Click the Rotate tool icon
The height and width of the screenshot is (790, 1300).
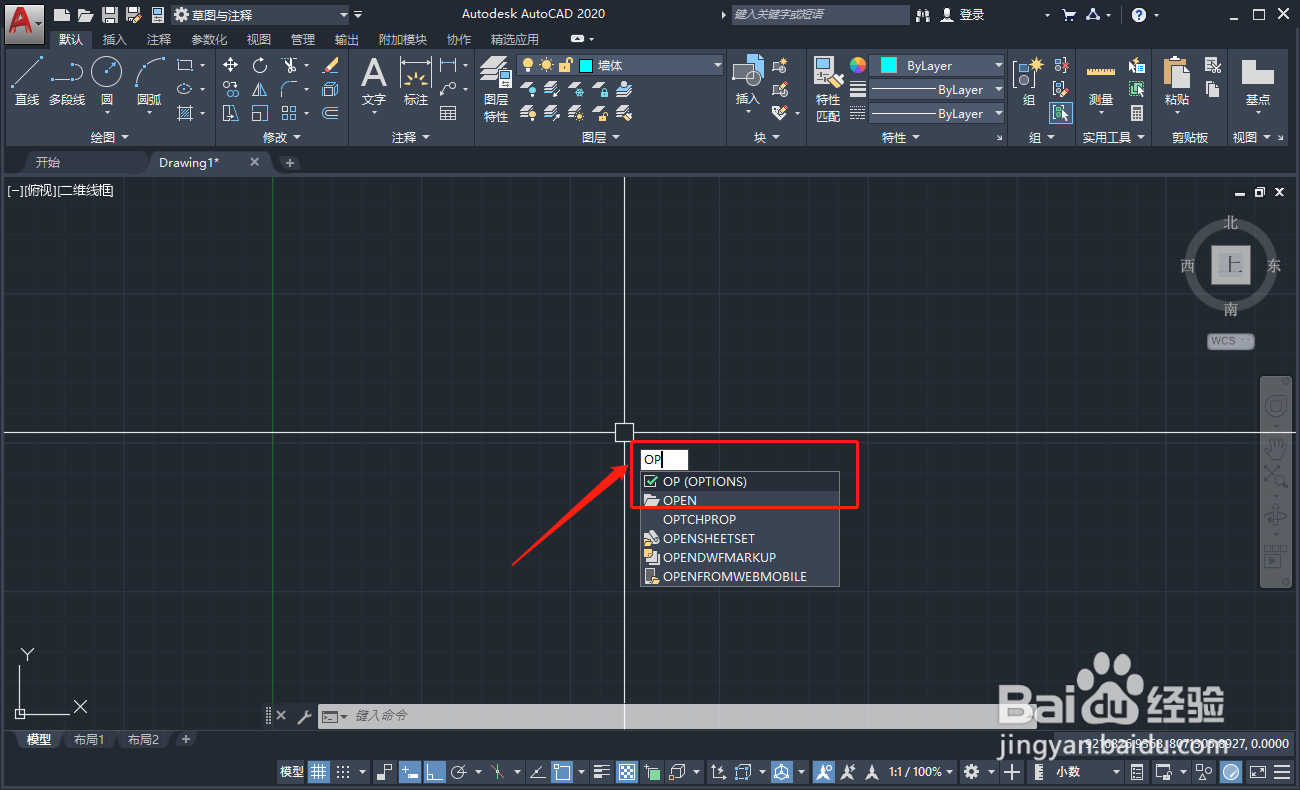[260, 65]
